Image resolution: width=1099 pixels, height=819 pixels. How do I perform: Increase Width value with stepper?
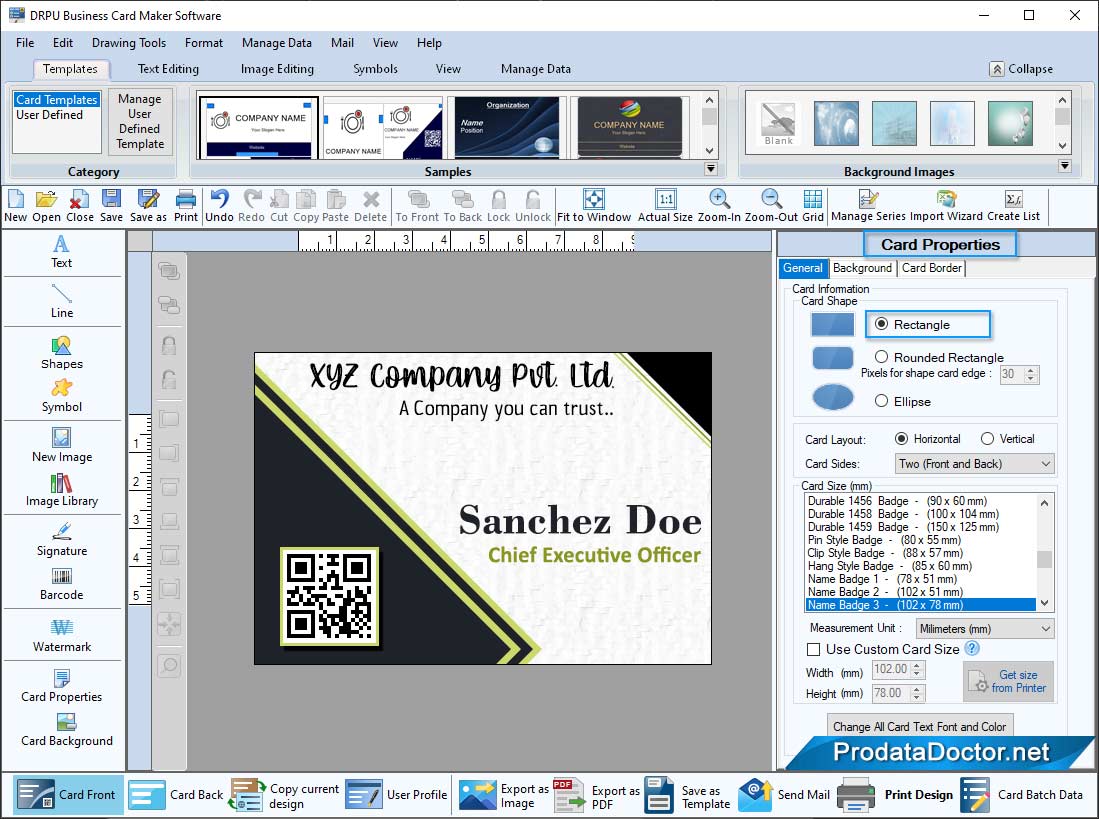(917, 665)
